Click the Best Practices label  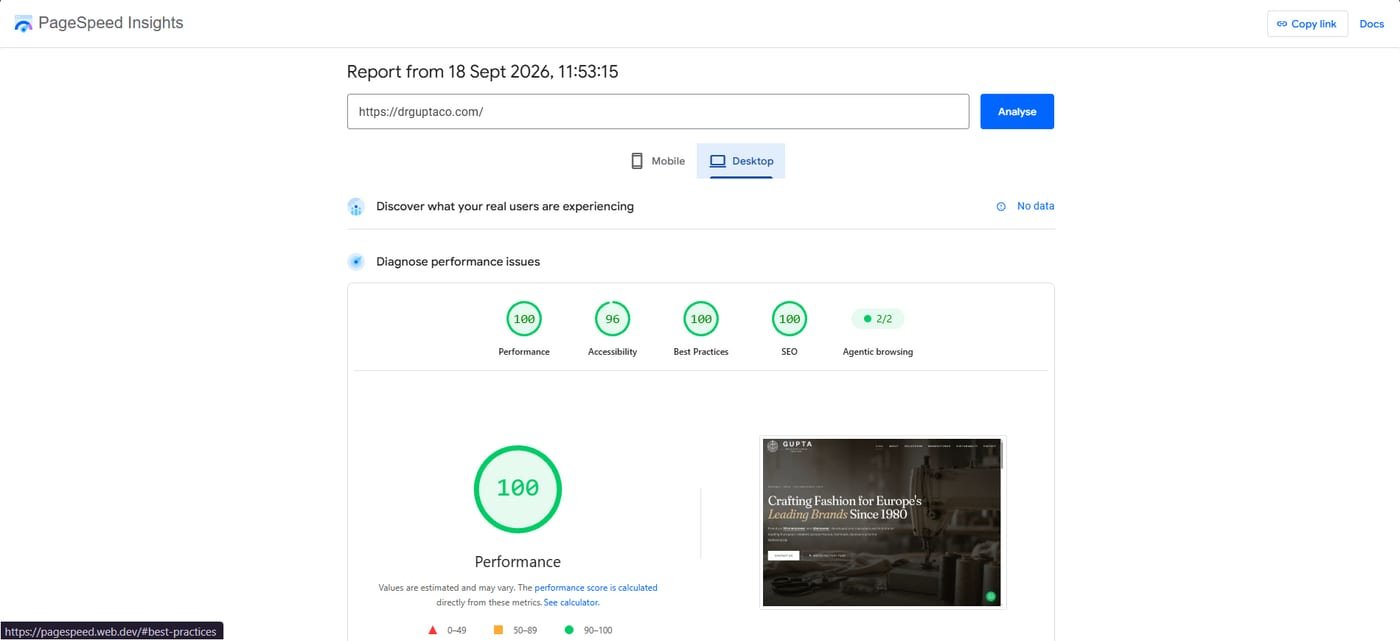(x=701, y=352)
